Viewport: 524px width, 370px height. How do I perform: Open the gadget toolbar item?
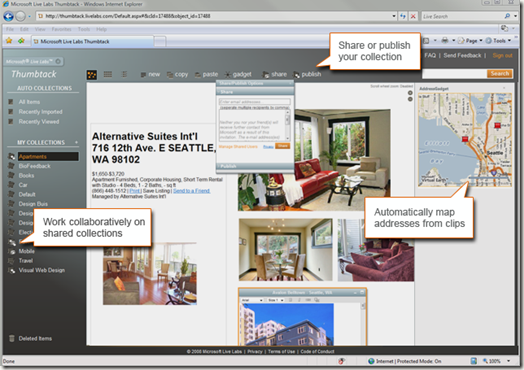click(238, 74)
